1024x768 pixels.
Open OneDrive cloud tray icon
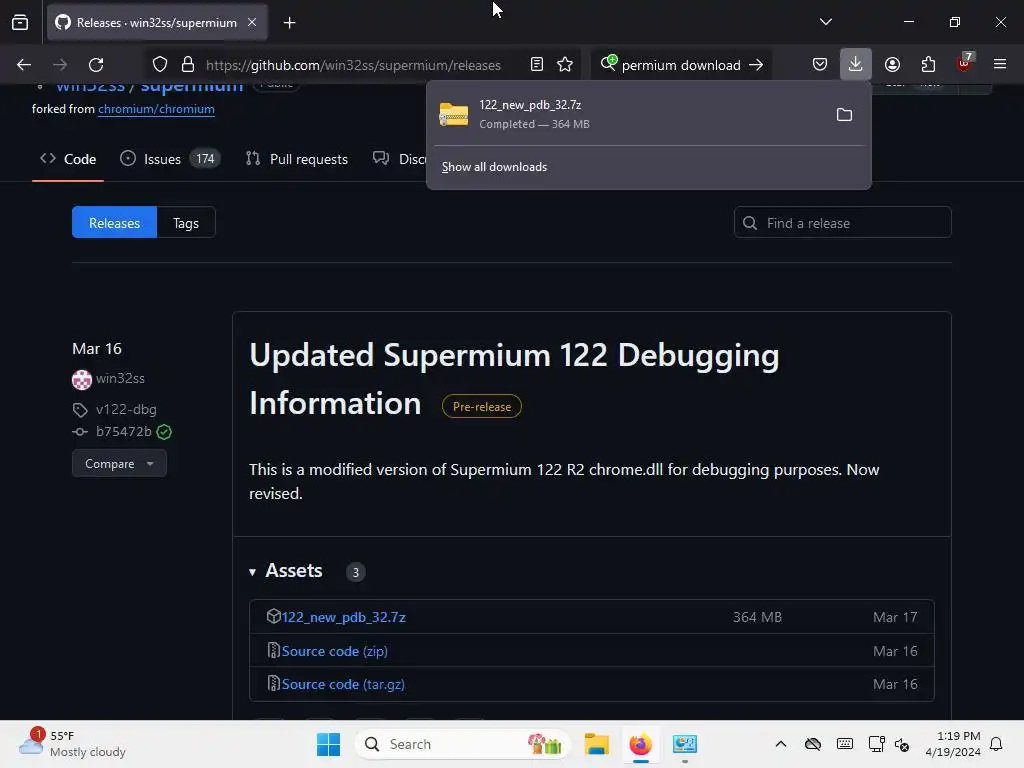(x=812, y=744)
